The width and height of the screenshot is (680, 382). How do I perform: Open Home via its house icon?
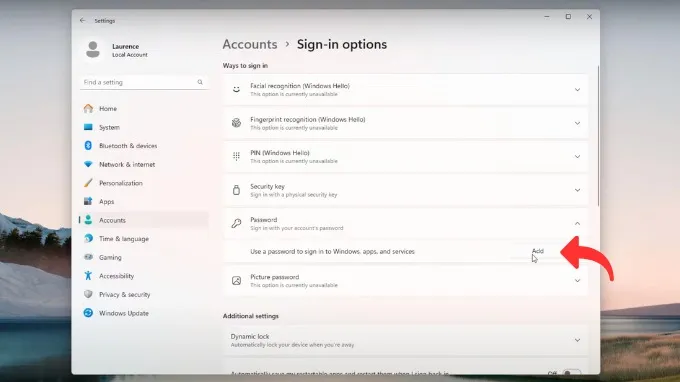(x=88, y=108)
